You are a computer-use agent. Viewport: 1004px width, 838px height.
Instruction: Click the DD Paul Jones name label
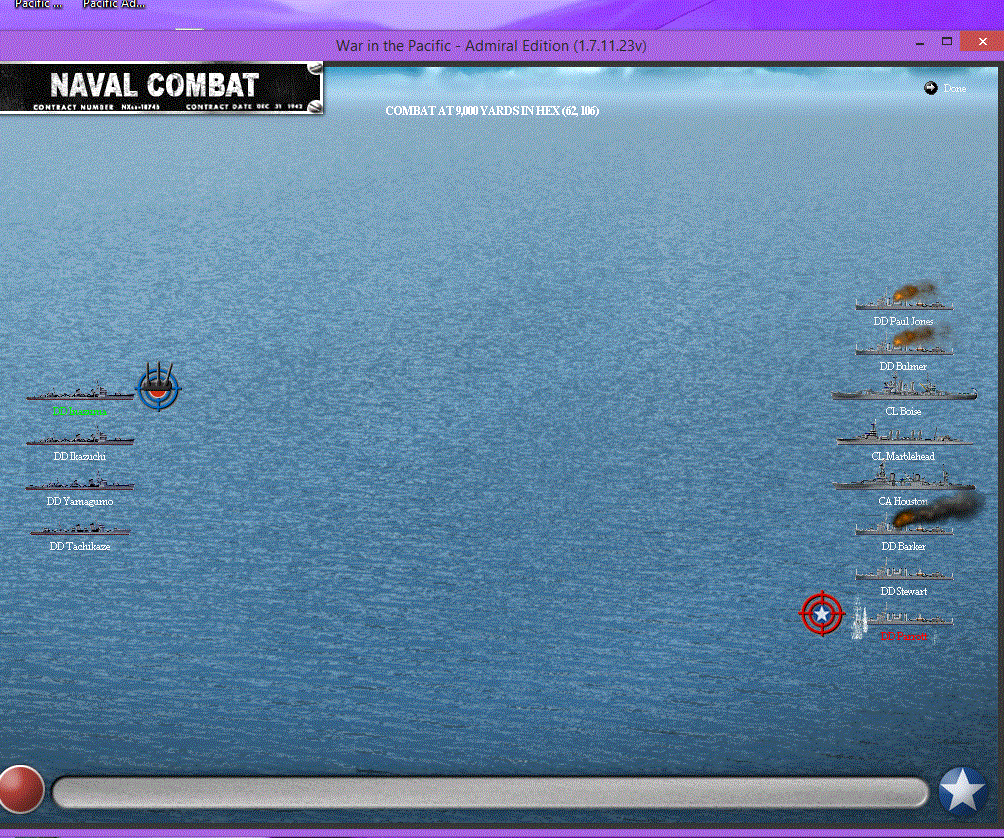(x=903, y=321)
